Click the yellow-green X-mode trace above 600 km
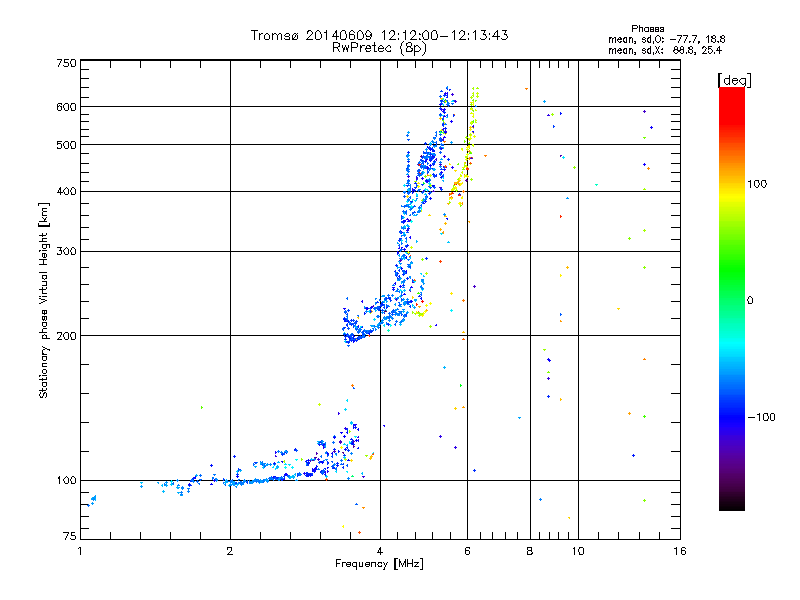Viewport: 800px width, 600px height. tap(475, 96)
